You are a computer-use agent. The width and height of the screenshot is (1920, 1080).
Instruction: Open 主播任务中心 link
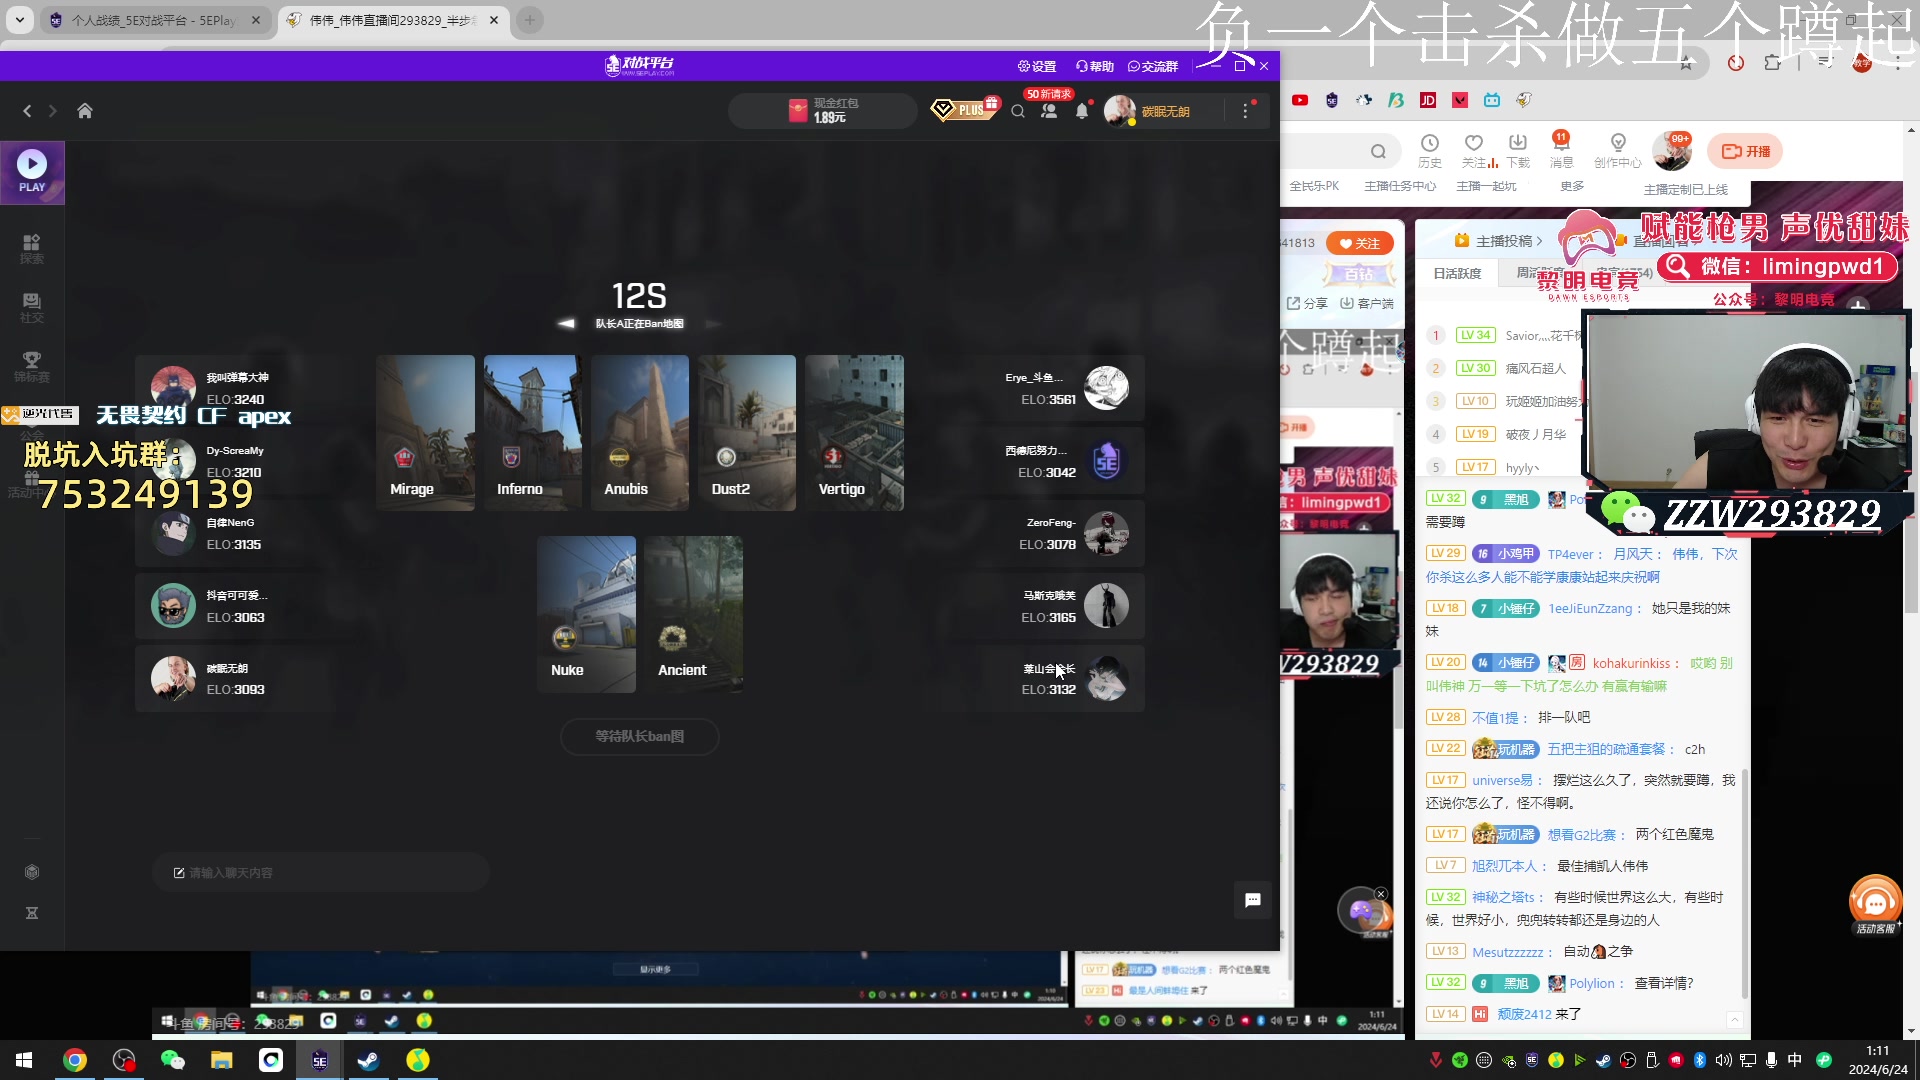1400,186
